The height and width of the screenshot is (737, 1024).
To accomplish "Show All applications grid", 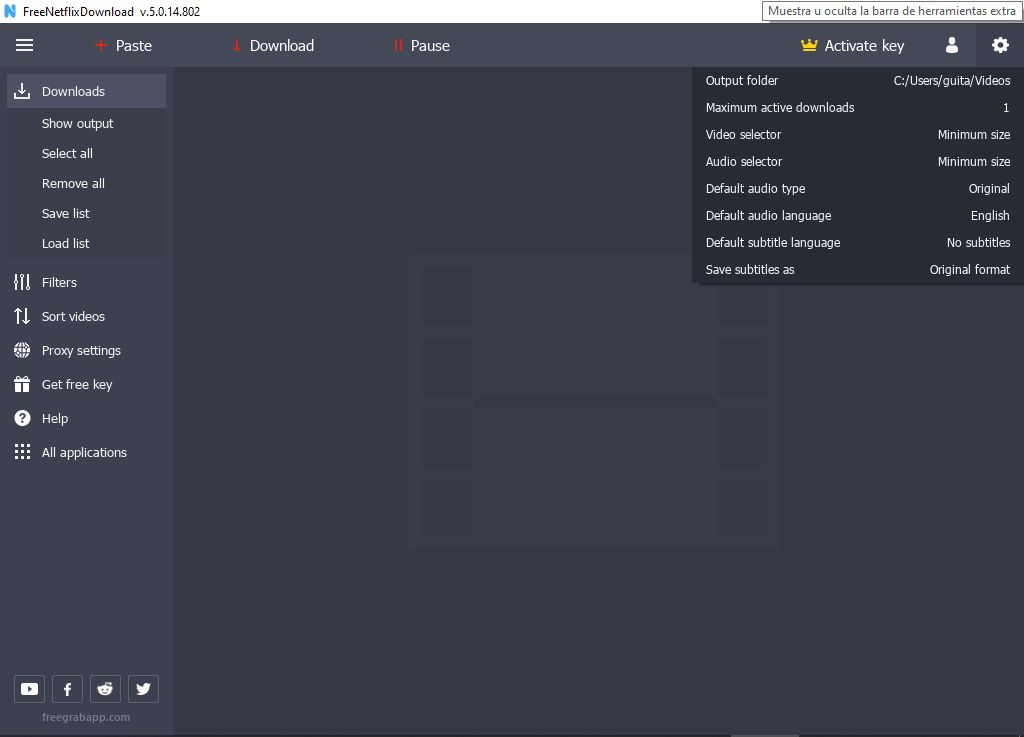I will tap(22, 452).
